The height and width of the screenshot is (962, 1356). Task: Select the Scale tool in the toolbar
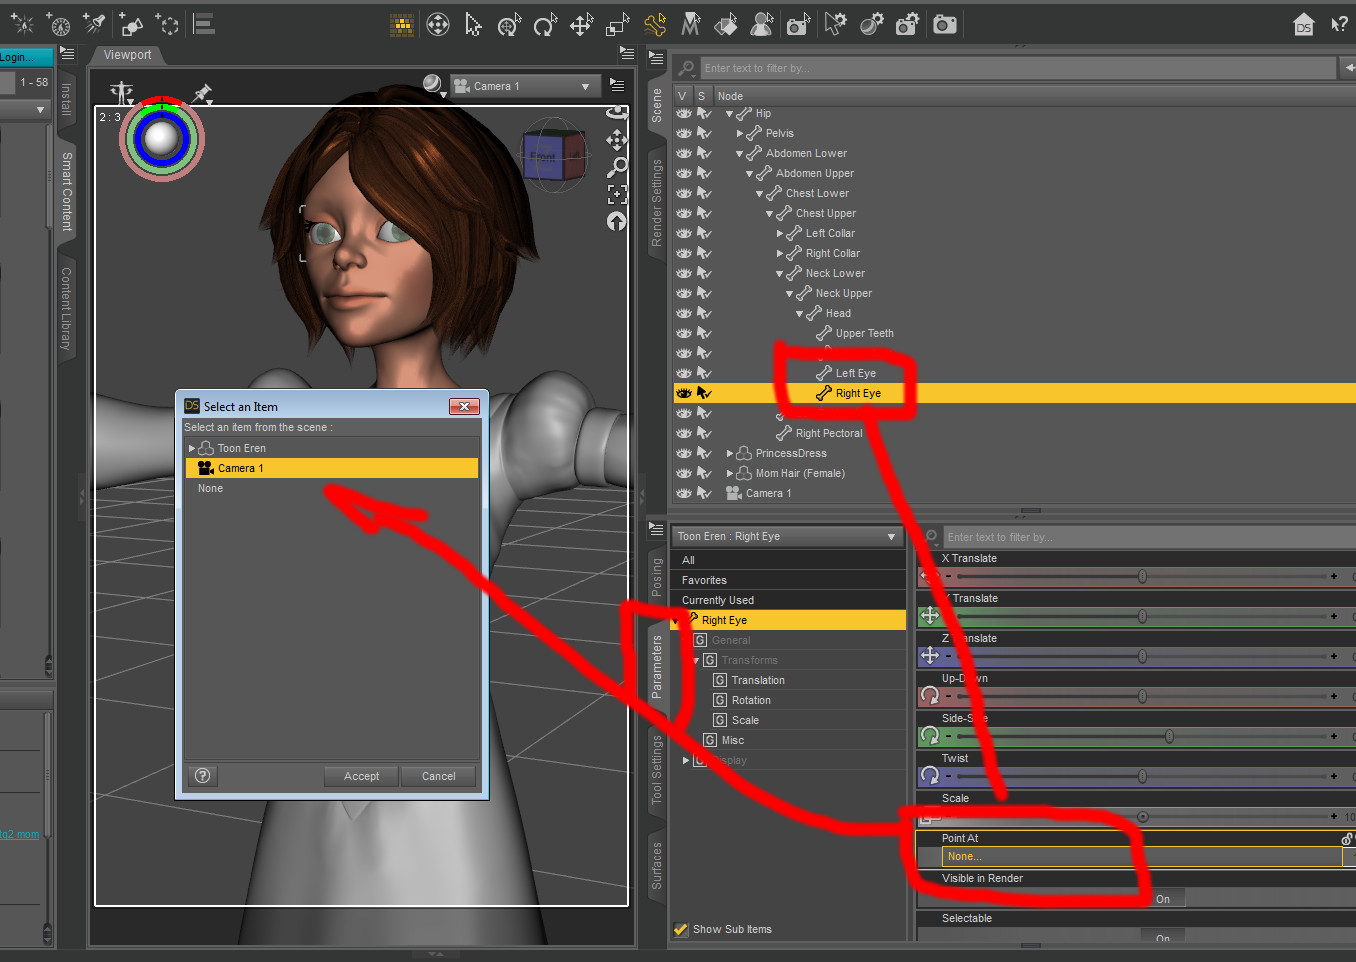[618, 25]
